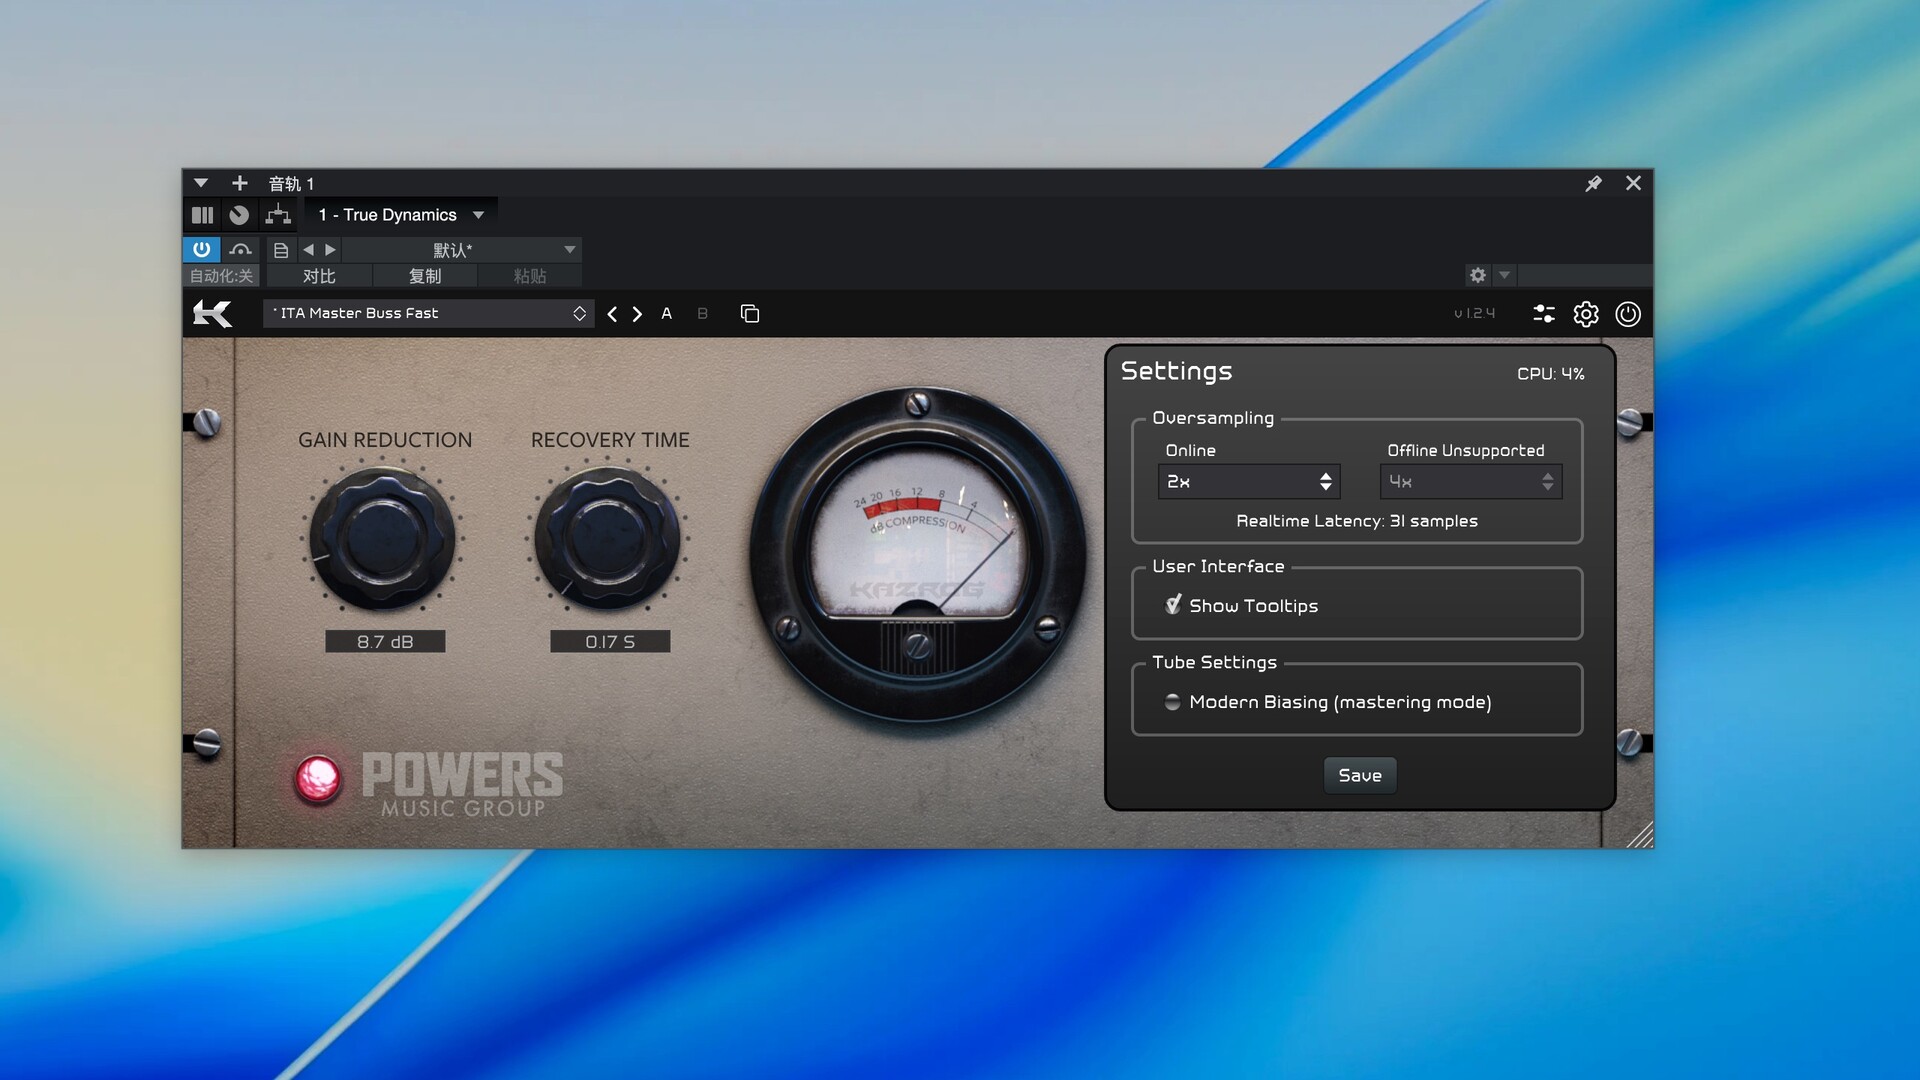Click the Gain Reduction knob

pos(383,539)
